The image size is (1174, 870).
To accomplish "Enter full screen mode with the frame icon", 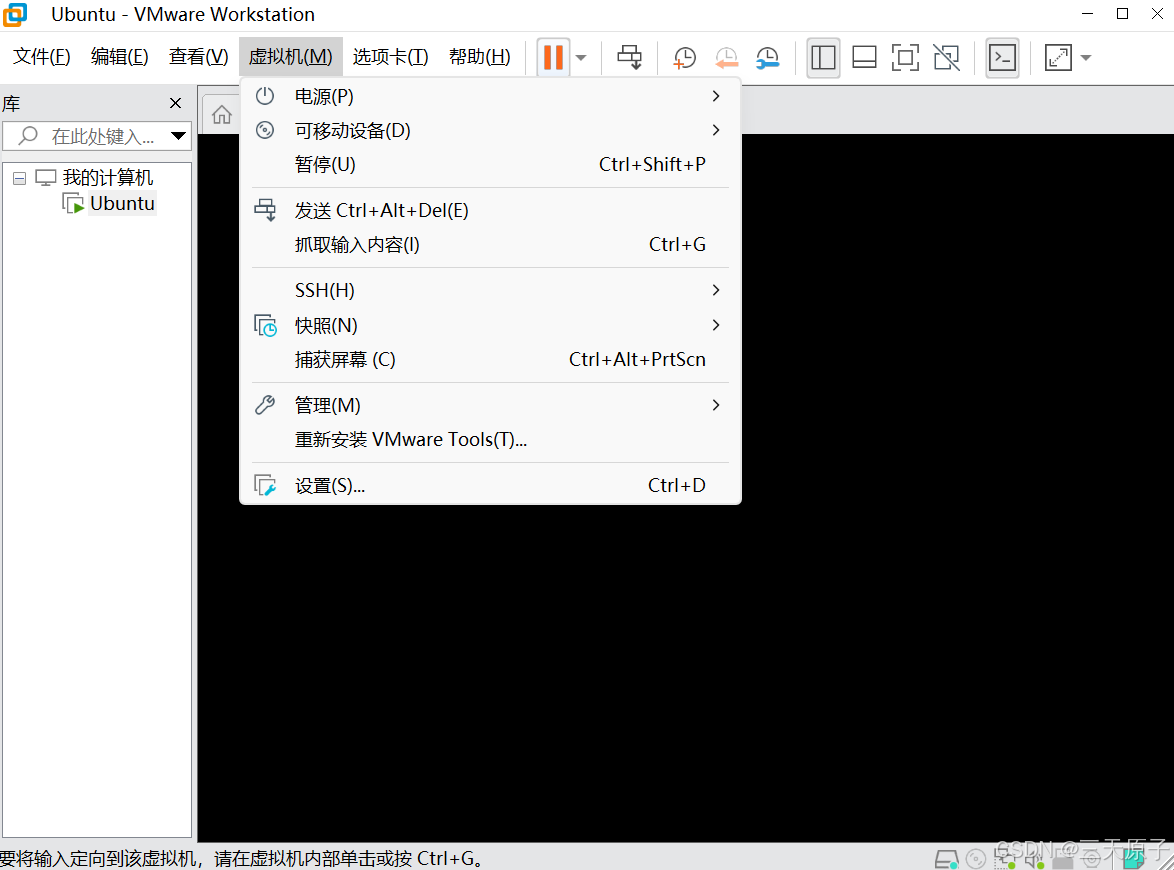I will [905, 57].
